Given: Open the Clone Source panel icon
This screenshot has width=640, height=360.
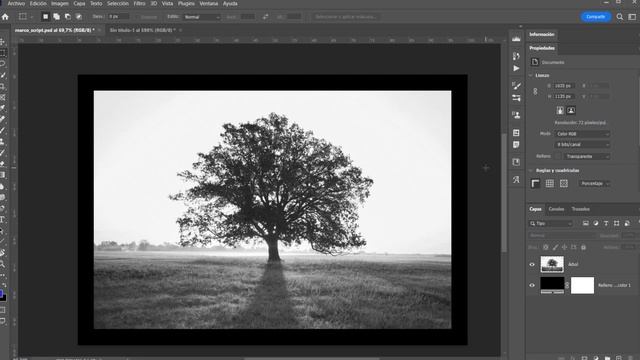Looking at the screenshot, I should pos(516,116).
